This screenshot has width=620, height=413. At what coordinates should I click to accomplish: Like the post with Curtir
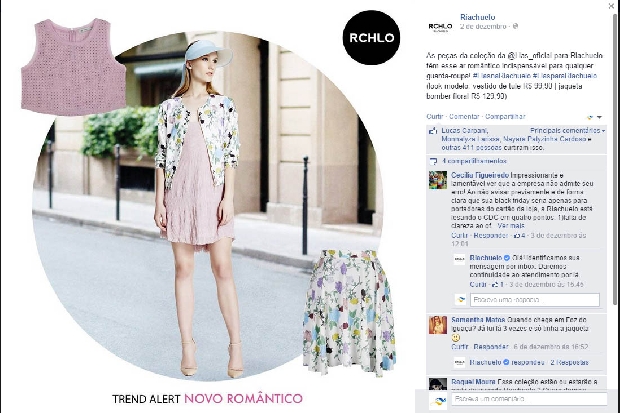point(435,116)
